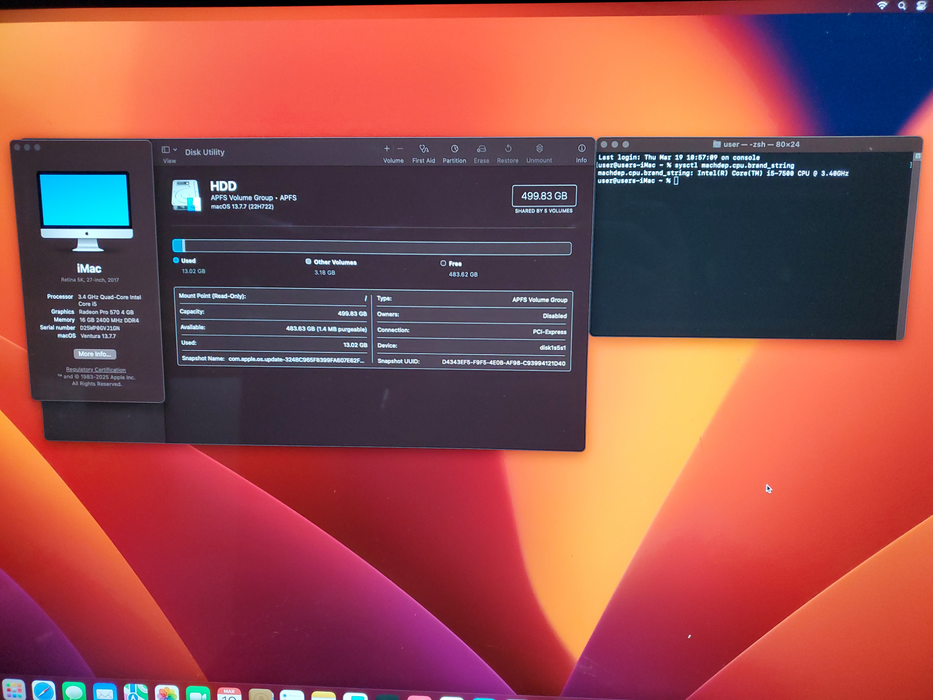Click the 'Retina 5K, 27-inch, 2017' text

point(90,280)
